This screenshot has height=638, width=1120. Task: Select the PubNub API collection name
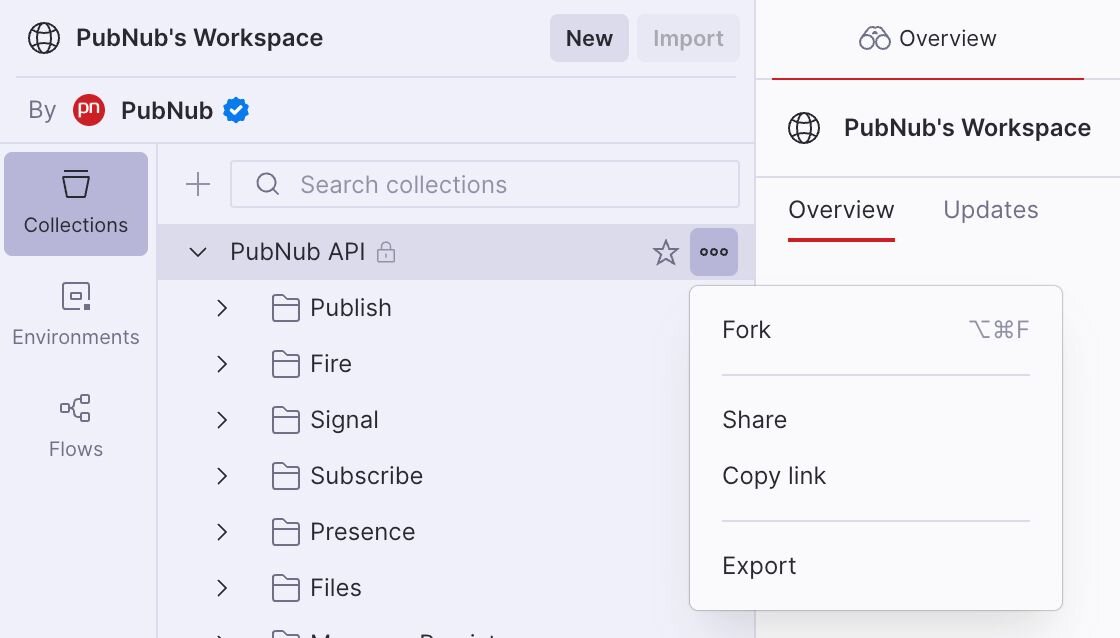tap(298, 252)
